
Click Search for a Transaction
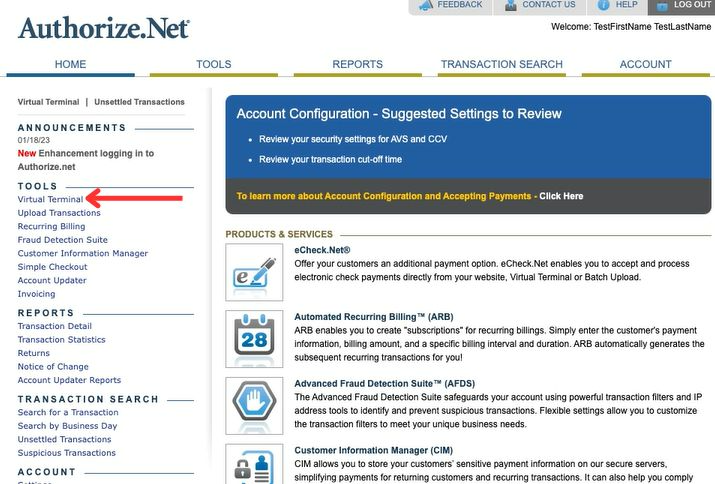click(68, 412)
